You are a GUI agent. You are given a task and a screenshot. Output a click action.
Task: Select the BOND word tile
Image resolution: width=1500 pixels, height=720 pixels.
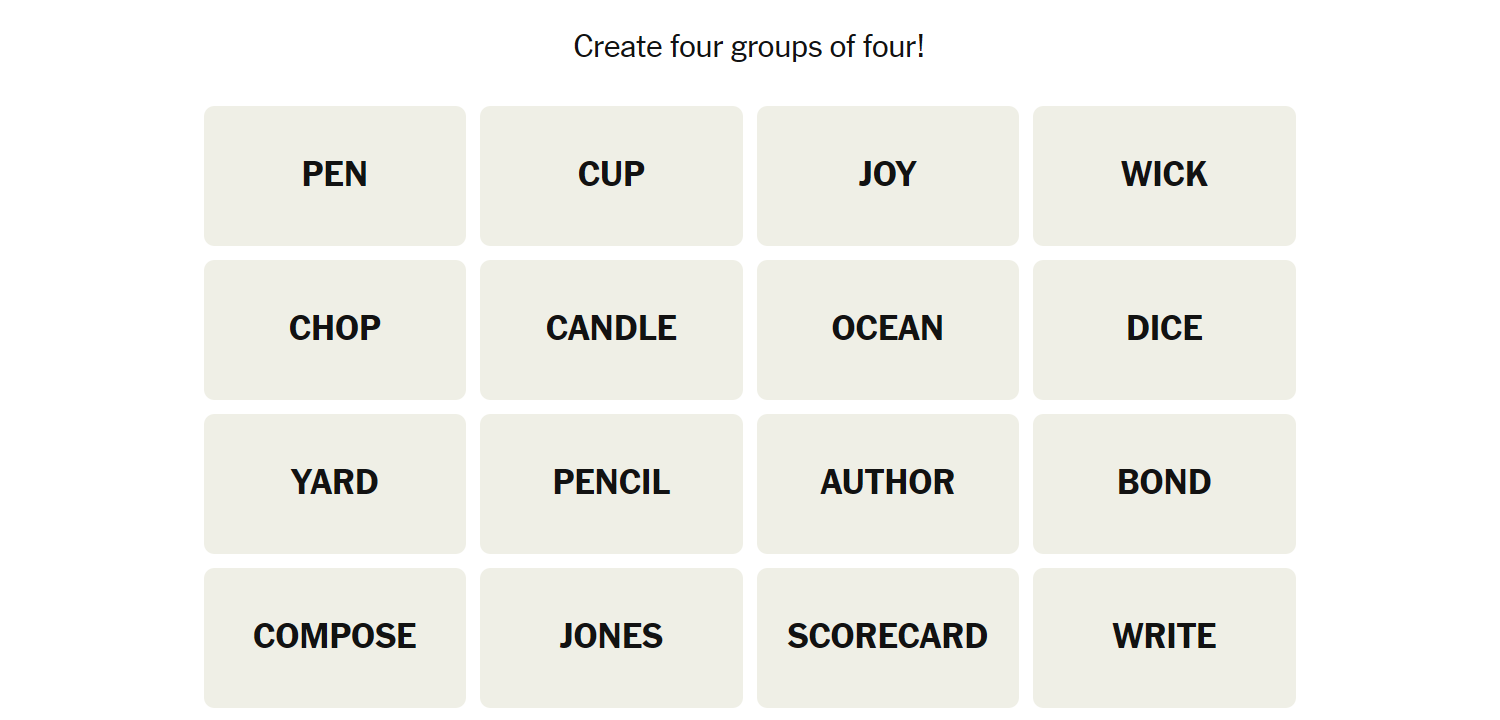[1164, 484]
